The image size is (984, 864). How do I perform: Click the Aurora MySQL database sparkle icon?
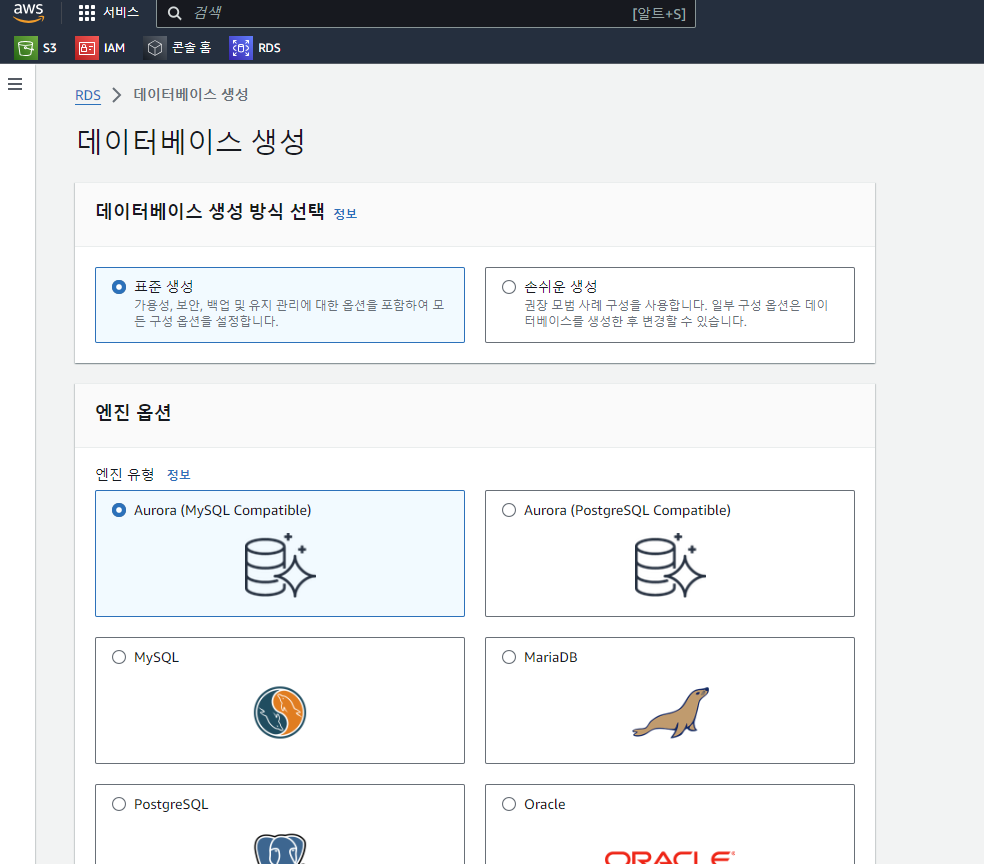click(x=280, y=566)
